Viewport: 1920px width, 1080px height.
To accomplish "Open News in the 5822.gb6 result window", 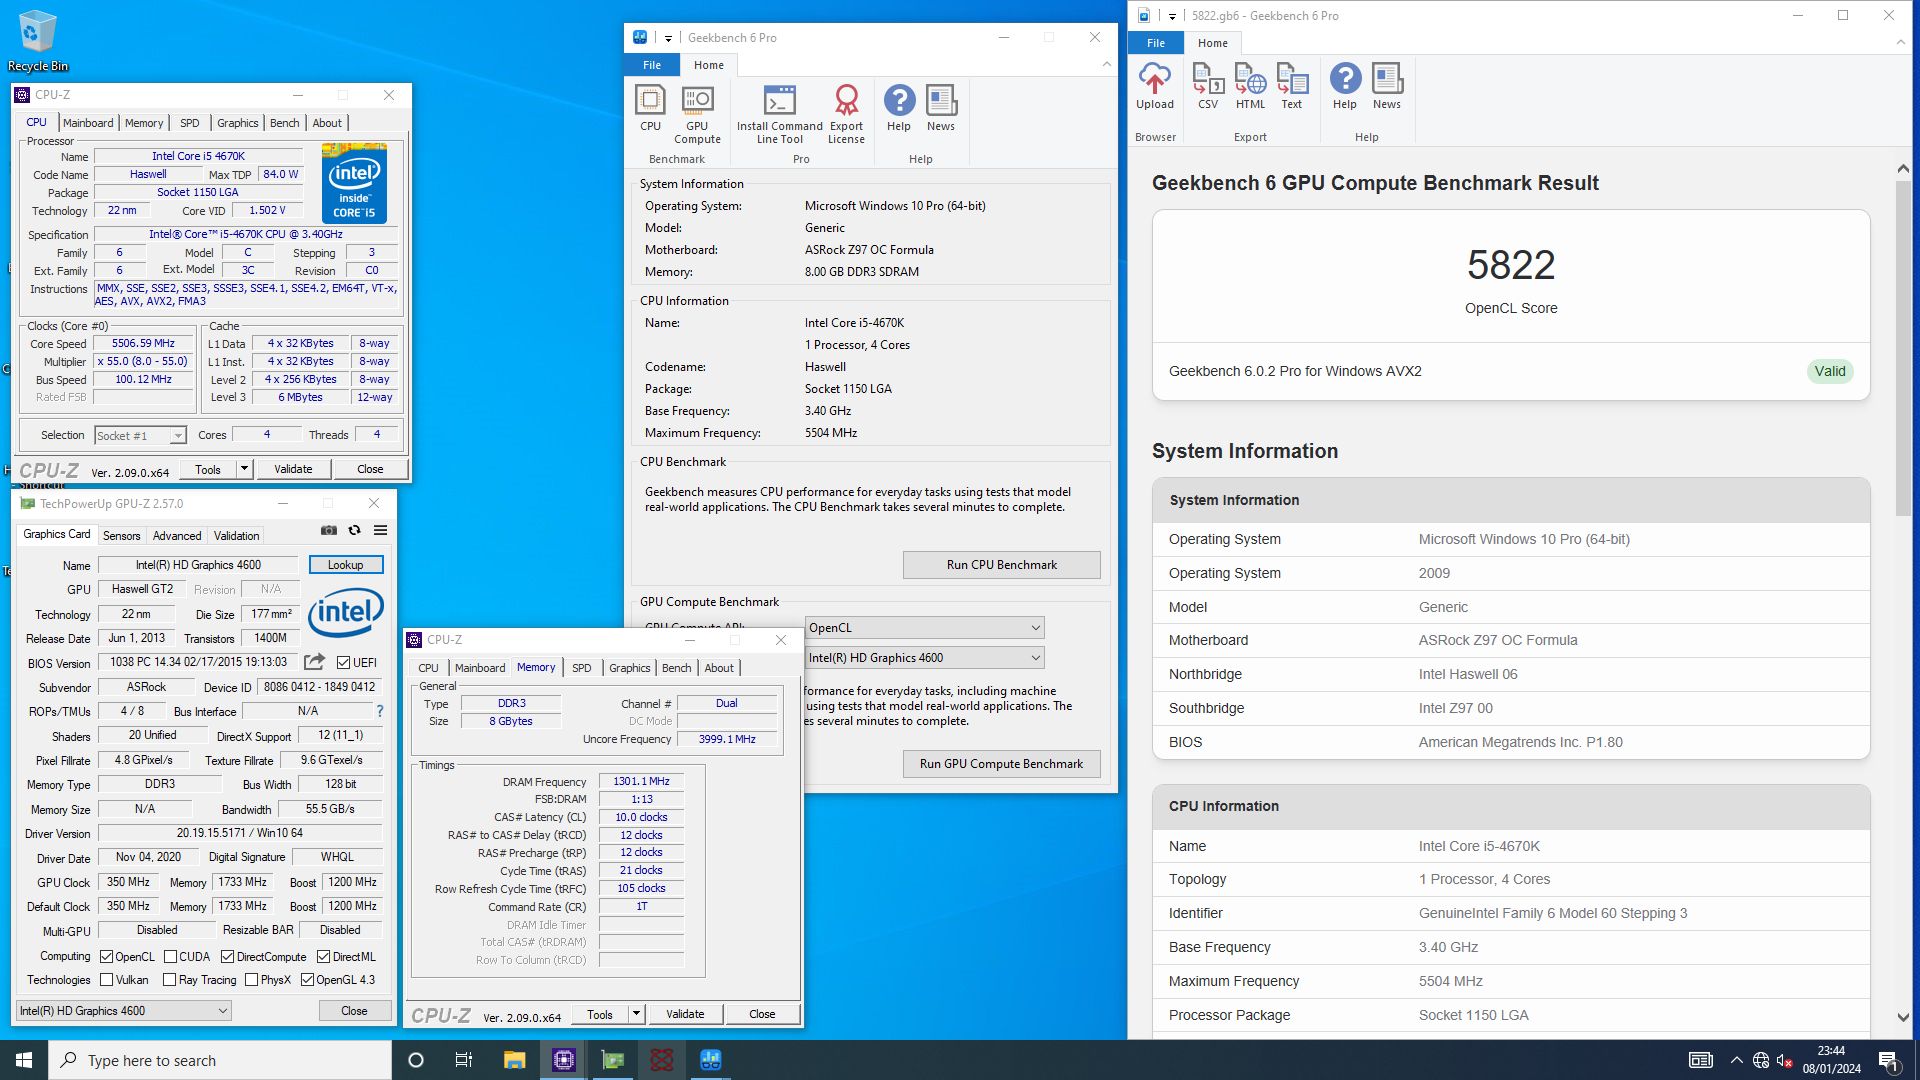I will (x=1387, y=86).
